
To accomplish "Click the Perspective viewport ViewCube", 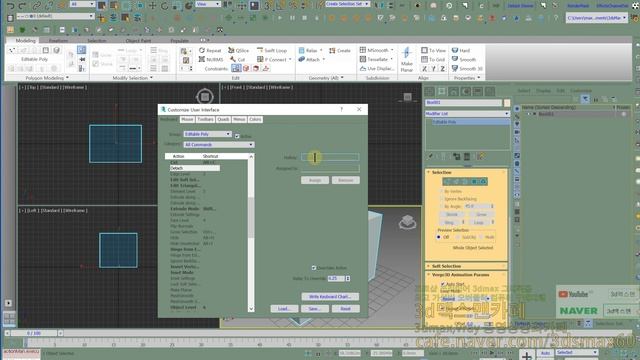I will click(407, 222).
